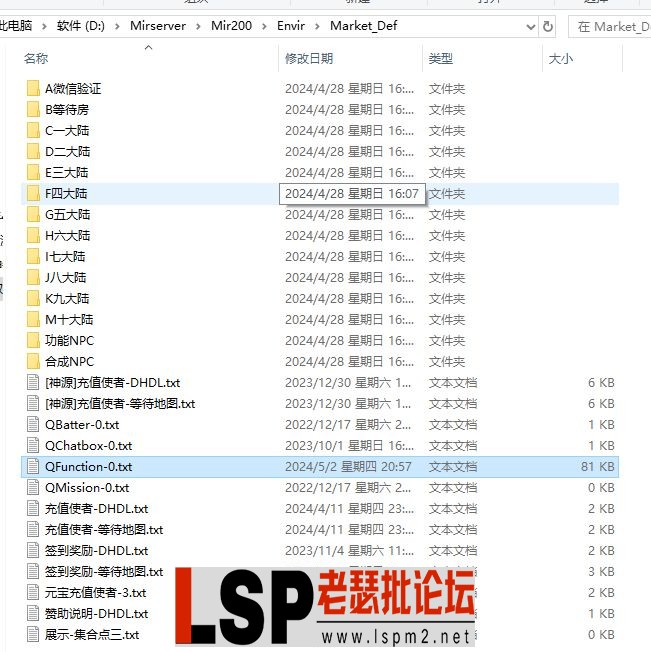Click the B等待房 folder icon
This screenshot has width=651, height=652.
33,110
